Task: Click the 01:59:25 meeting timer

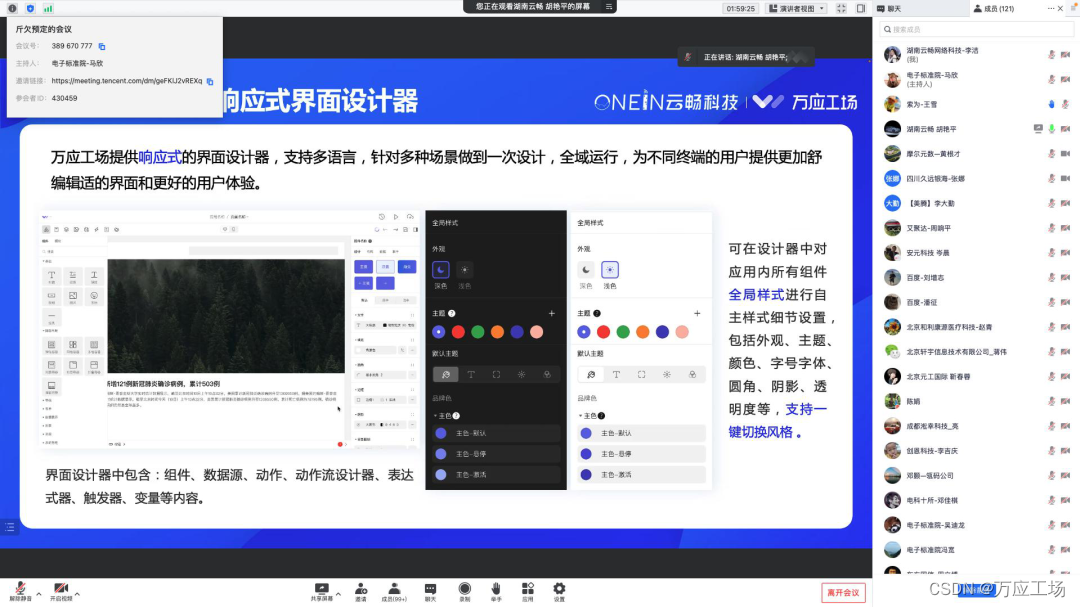Action: pyautogui.click(x=740, y=8)
